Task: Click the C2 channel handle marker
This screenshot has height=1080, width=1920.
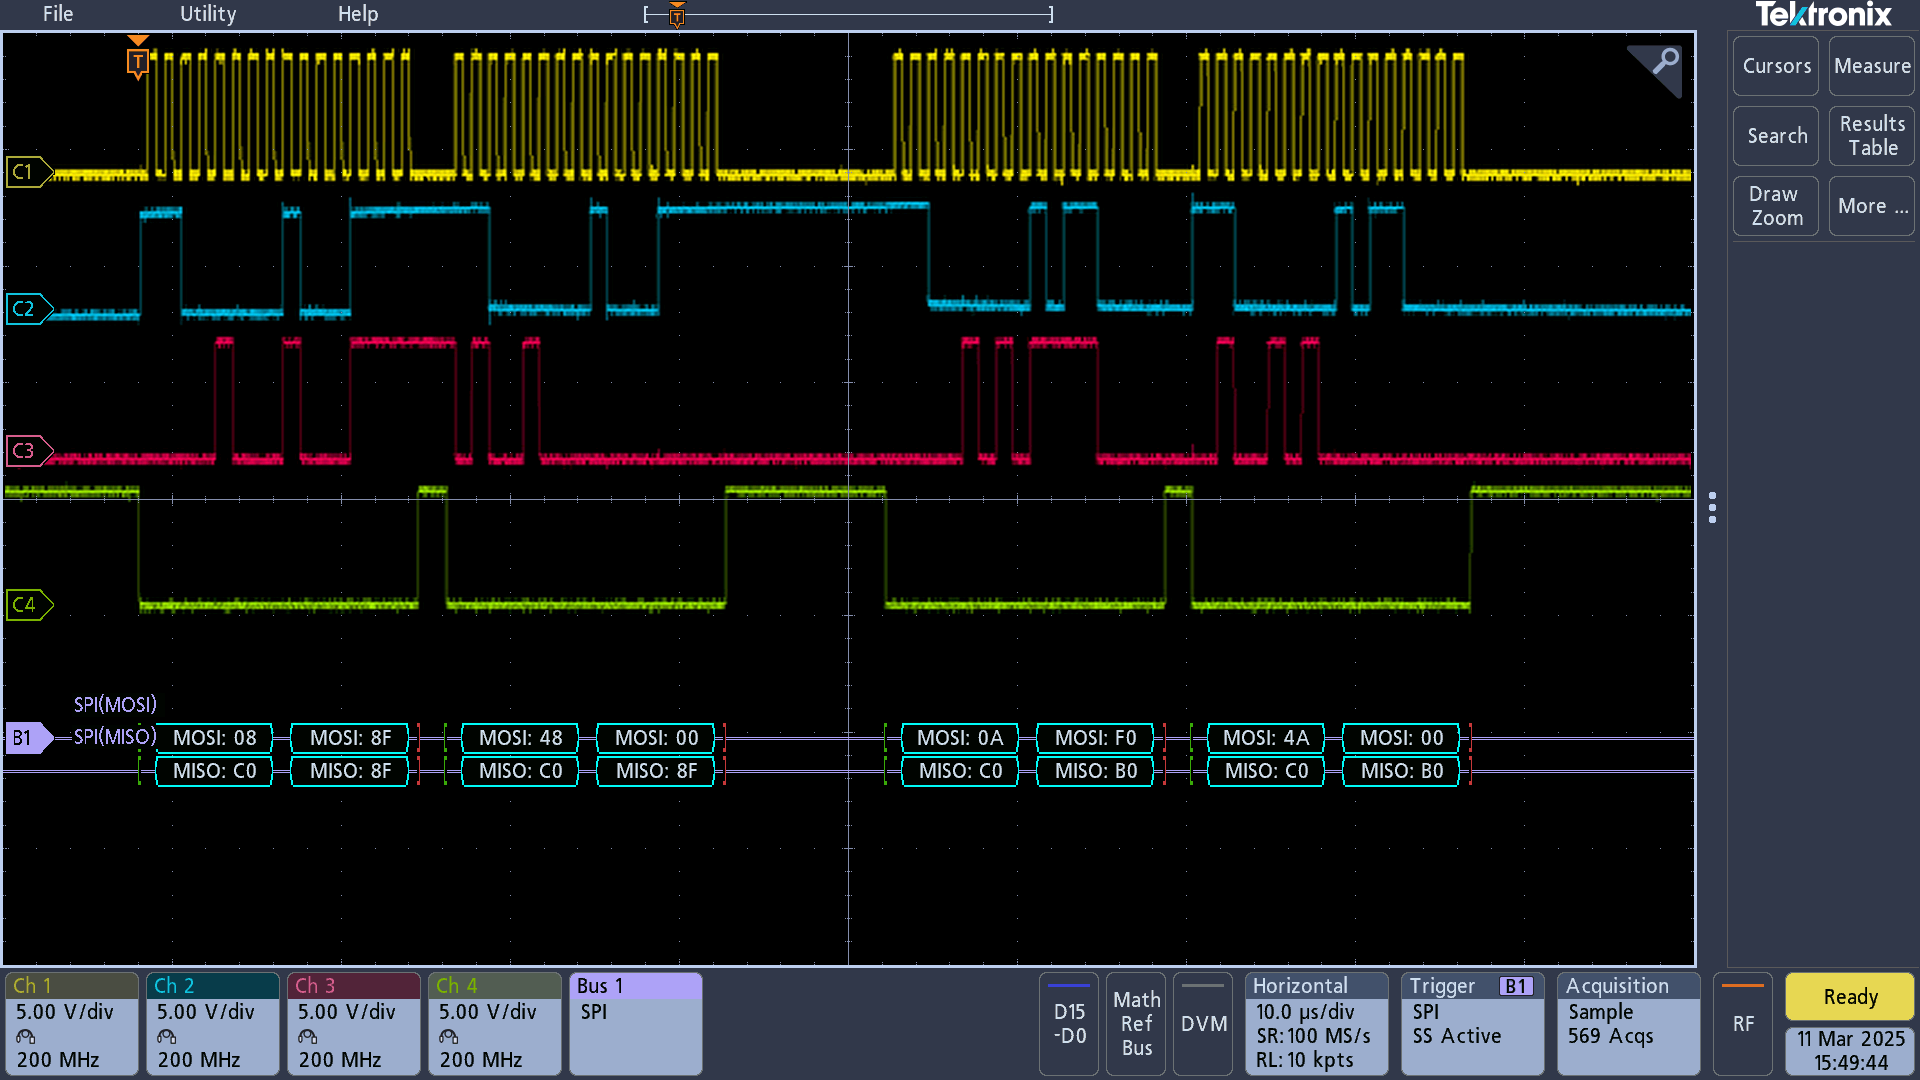Action: (x=26, y=309)
